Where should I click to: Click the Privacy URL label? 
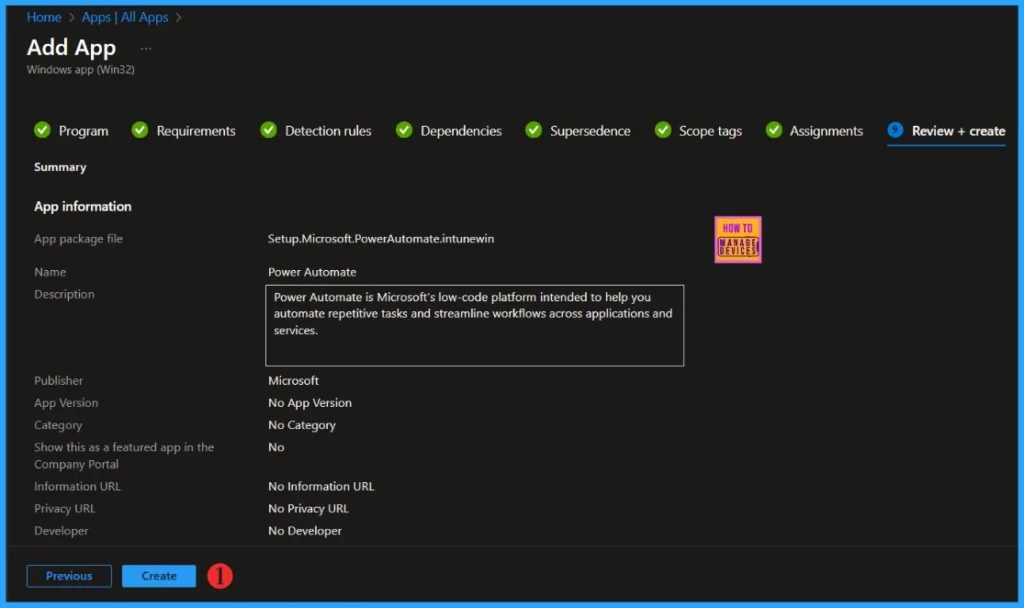pos(65,508)
